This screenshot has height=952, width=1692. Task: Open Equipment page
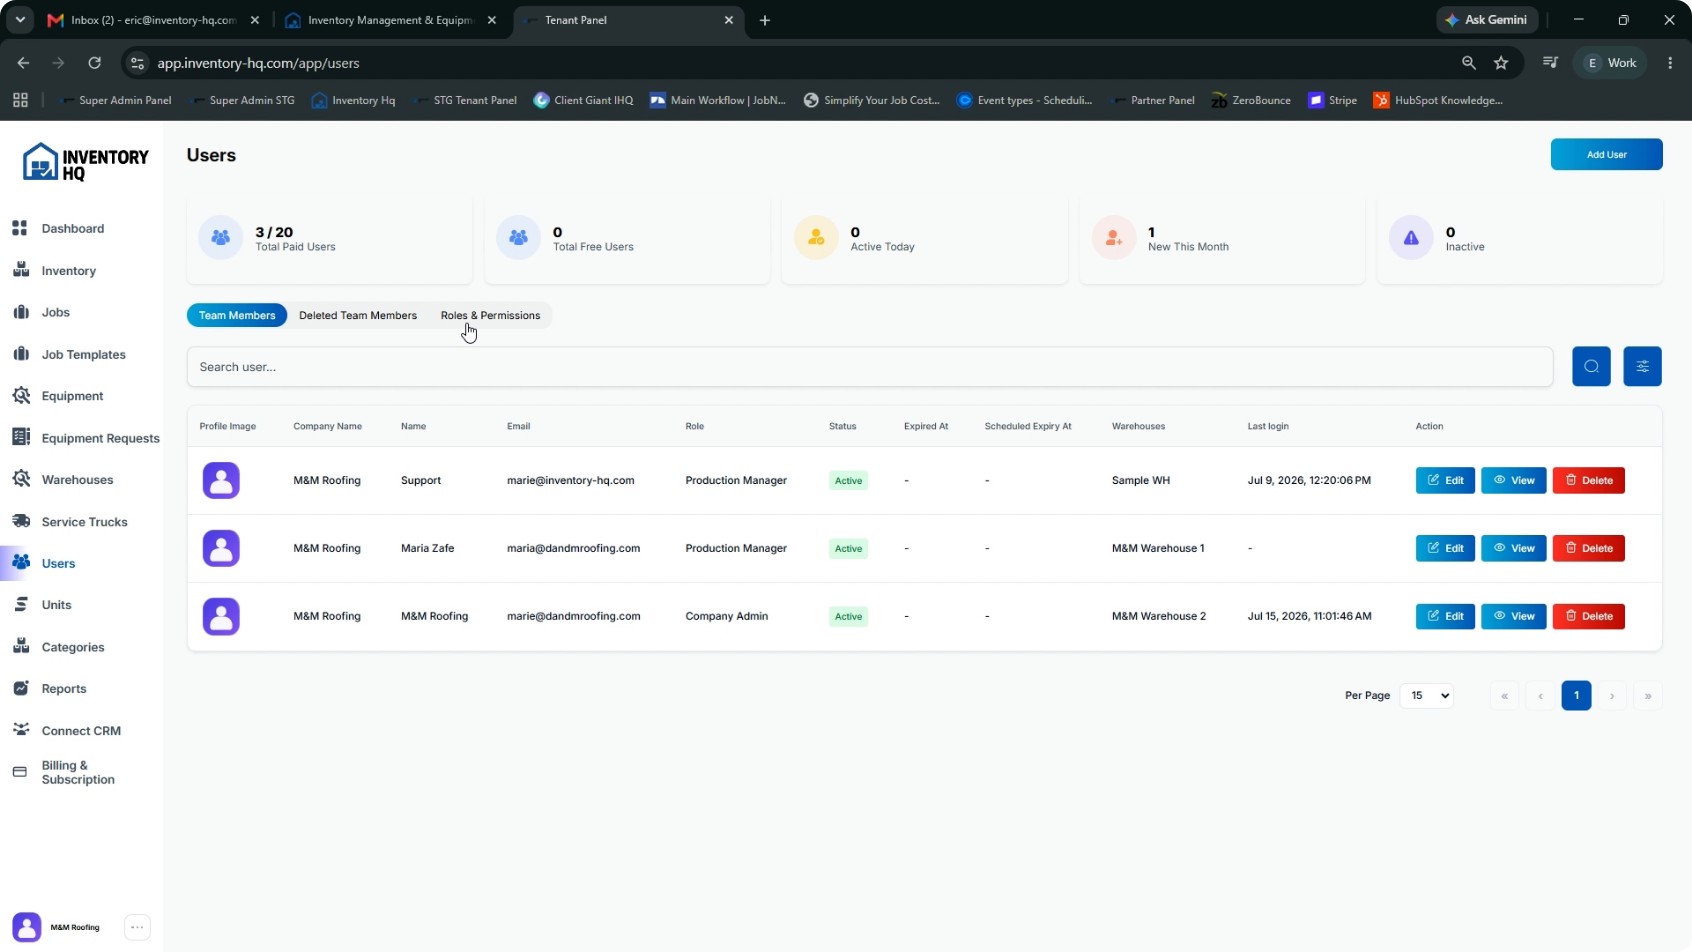72,396
